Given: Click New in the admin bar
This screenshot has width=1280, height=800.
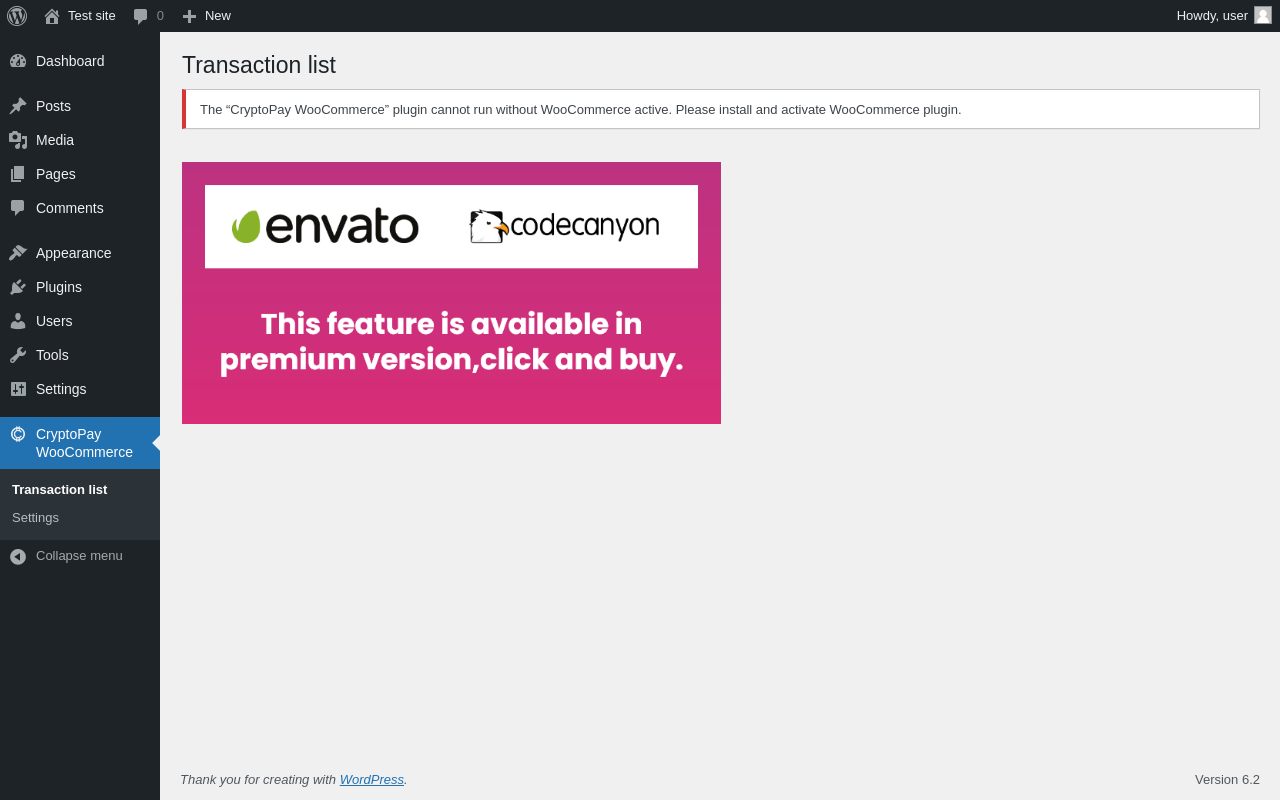Looking at the screenshot, I should click(218, 16).
